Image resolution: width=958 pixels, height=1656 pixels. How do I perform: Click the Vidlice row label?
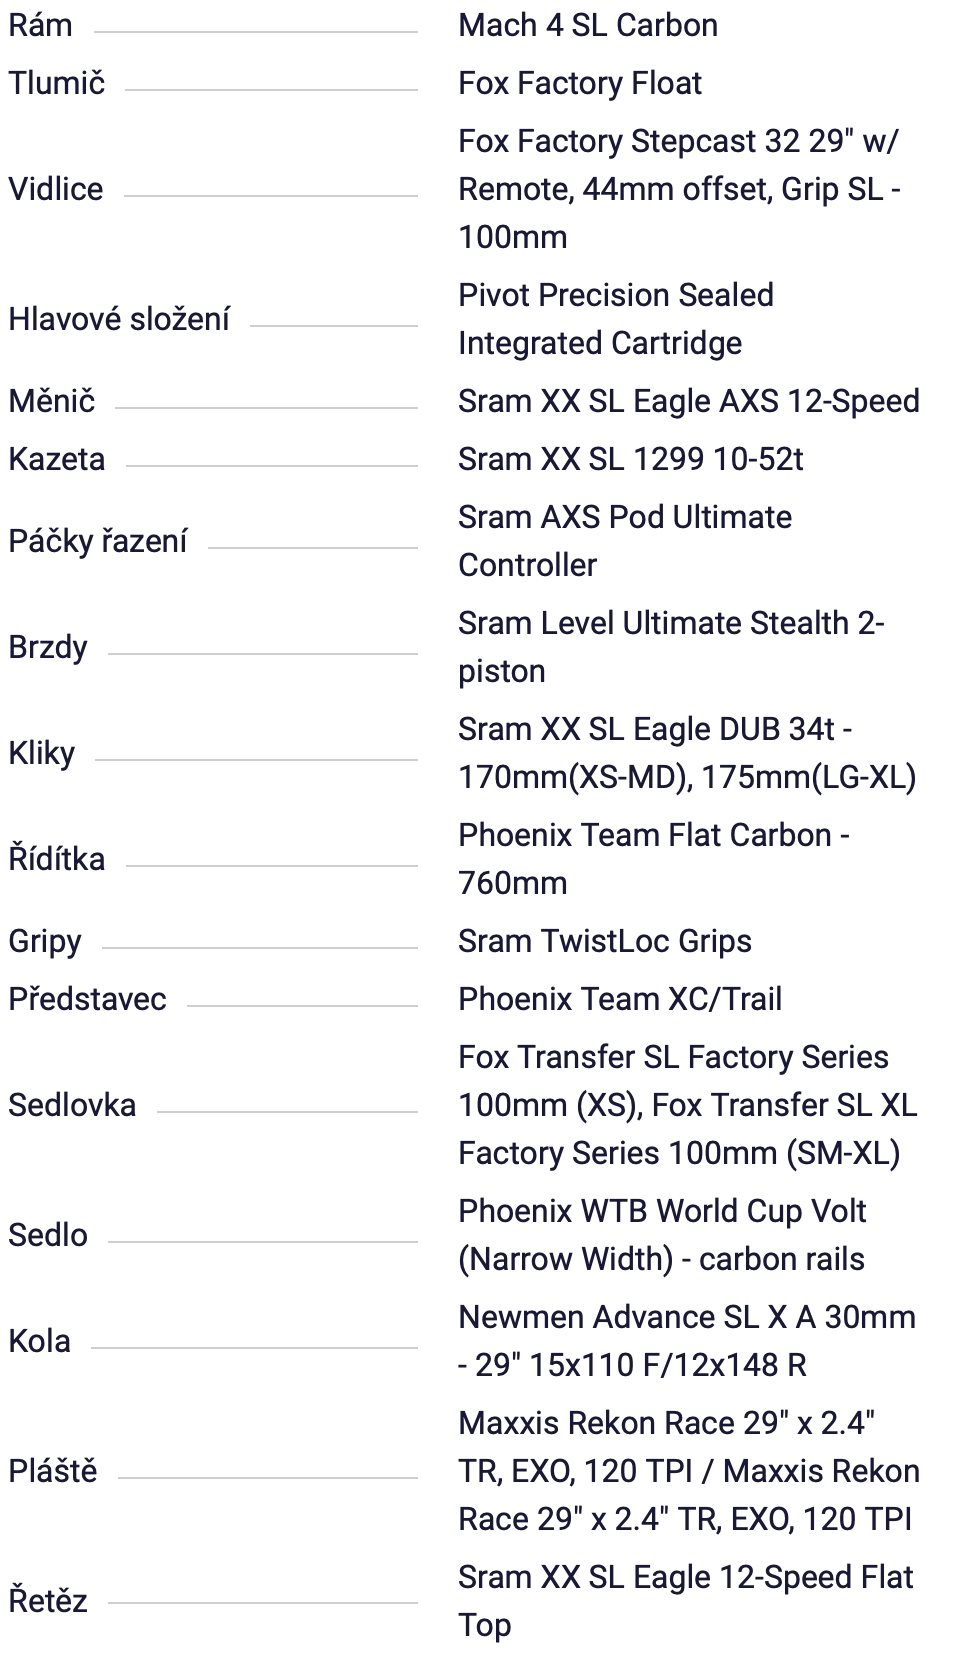point(55,189)
